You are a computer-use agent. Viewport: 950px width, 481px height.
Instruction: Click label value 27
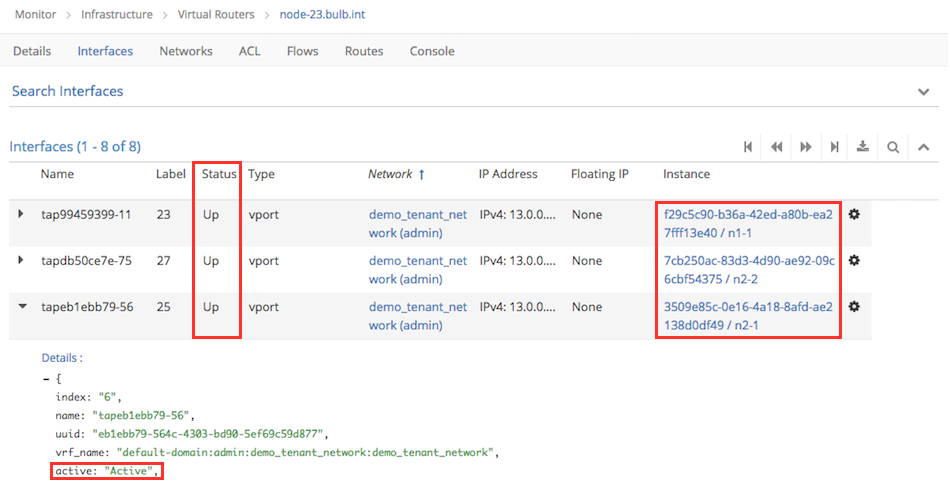click(164, 260)
